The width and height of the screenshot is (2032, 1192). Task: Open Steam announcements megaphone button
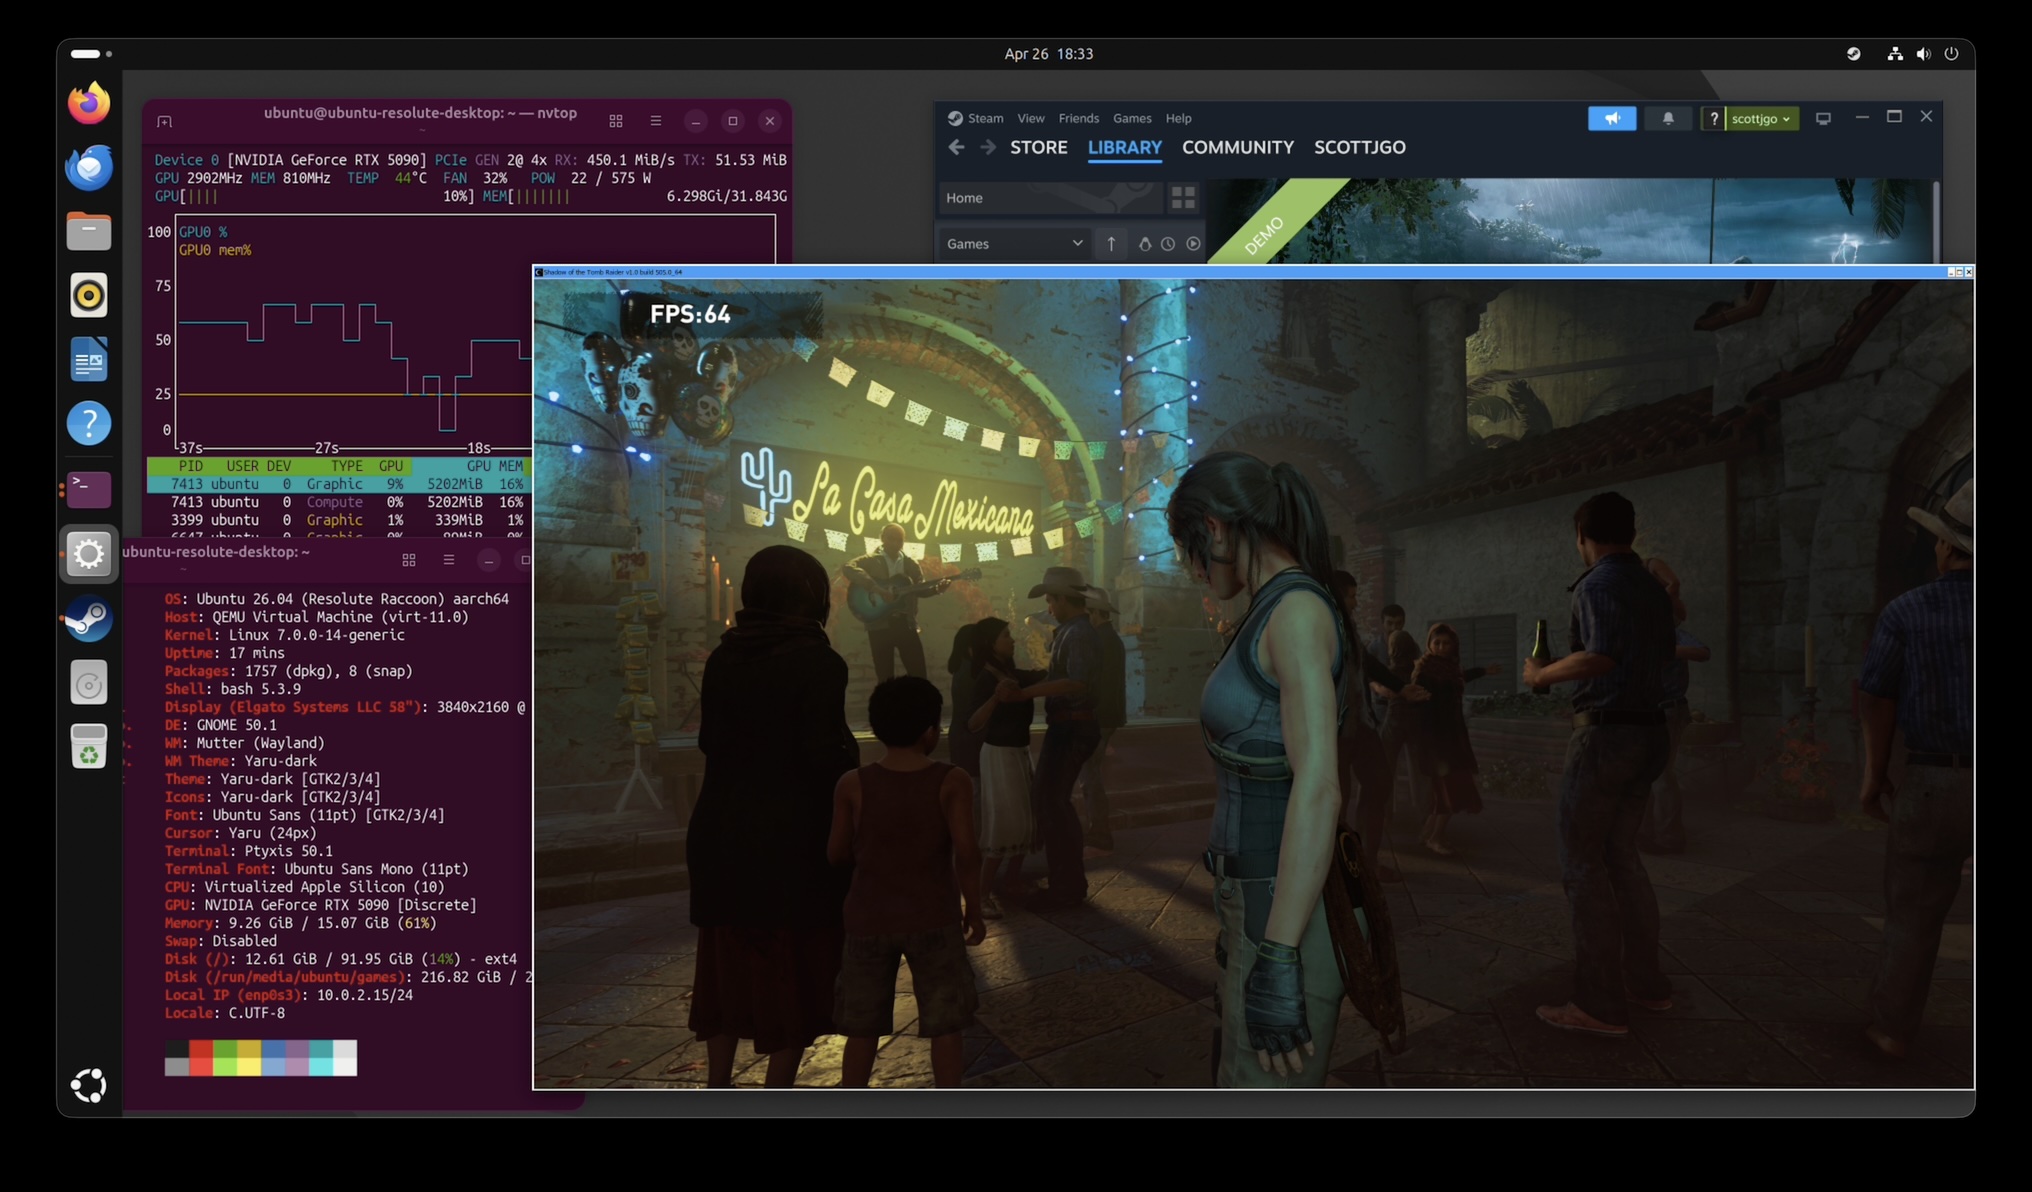[x=1612, y=118]
